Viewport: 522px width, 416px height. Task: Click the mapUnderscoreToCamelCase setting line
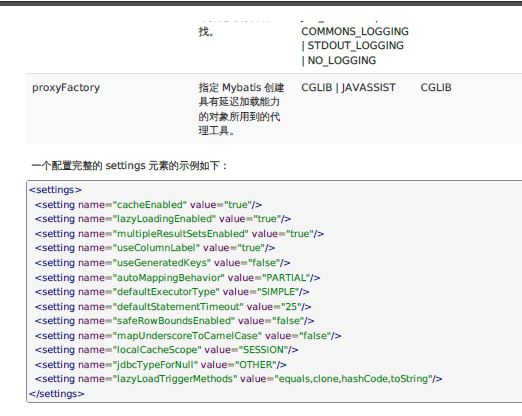[x=188, y=335]
